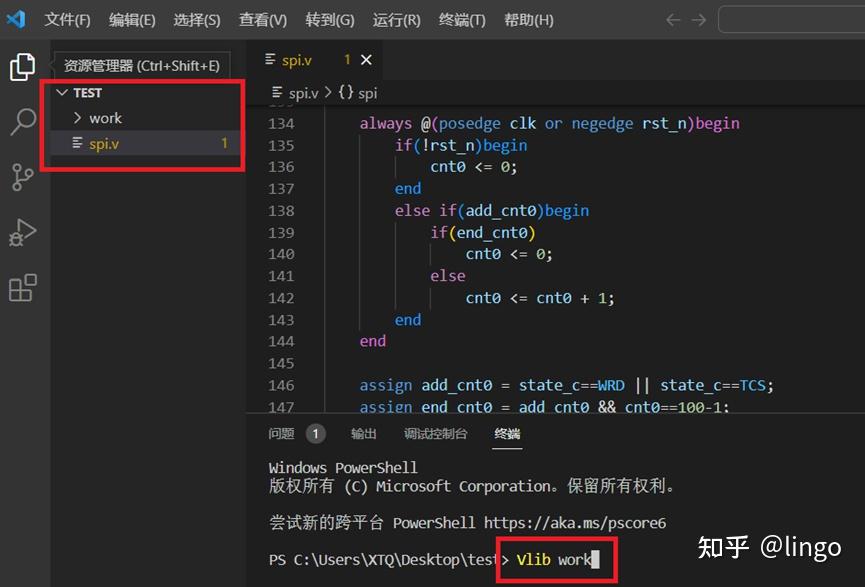Screen dimensions: 865x587
Task: Select the 问题 panel tab
Action: pos(280,433)
